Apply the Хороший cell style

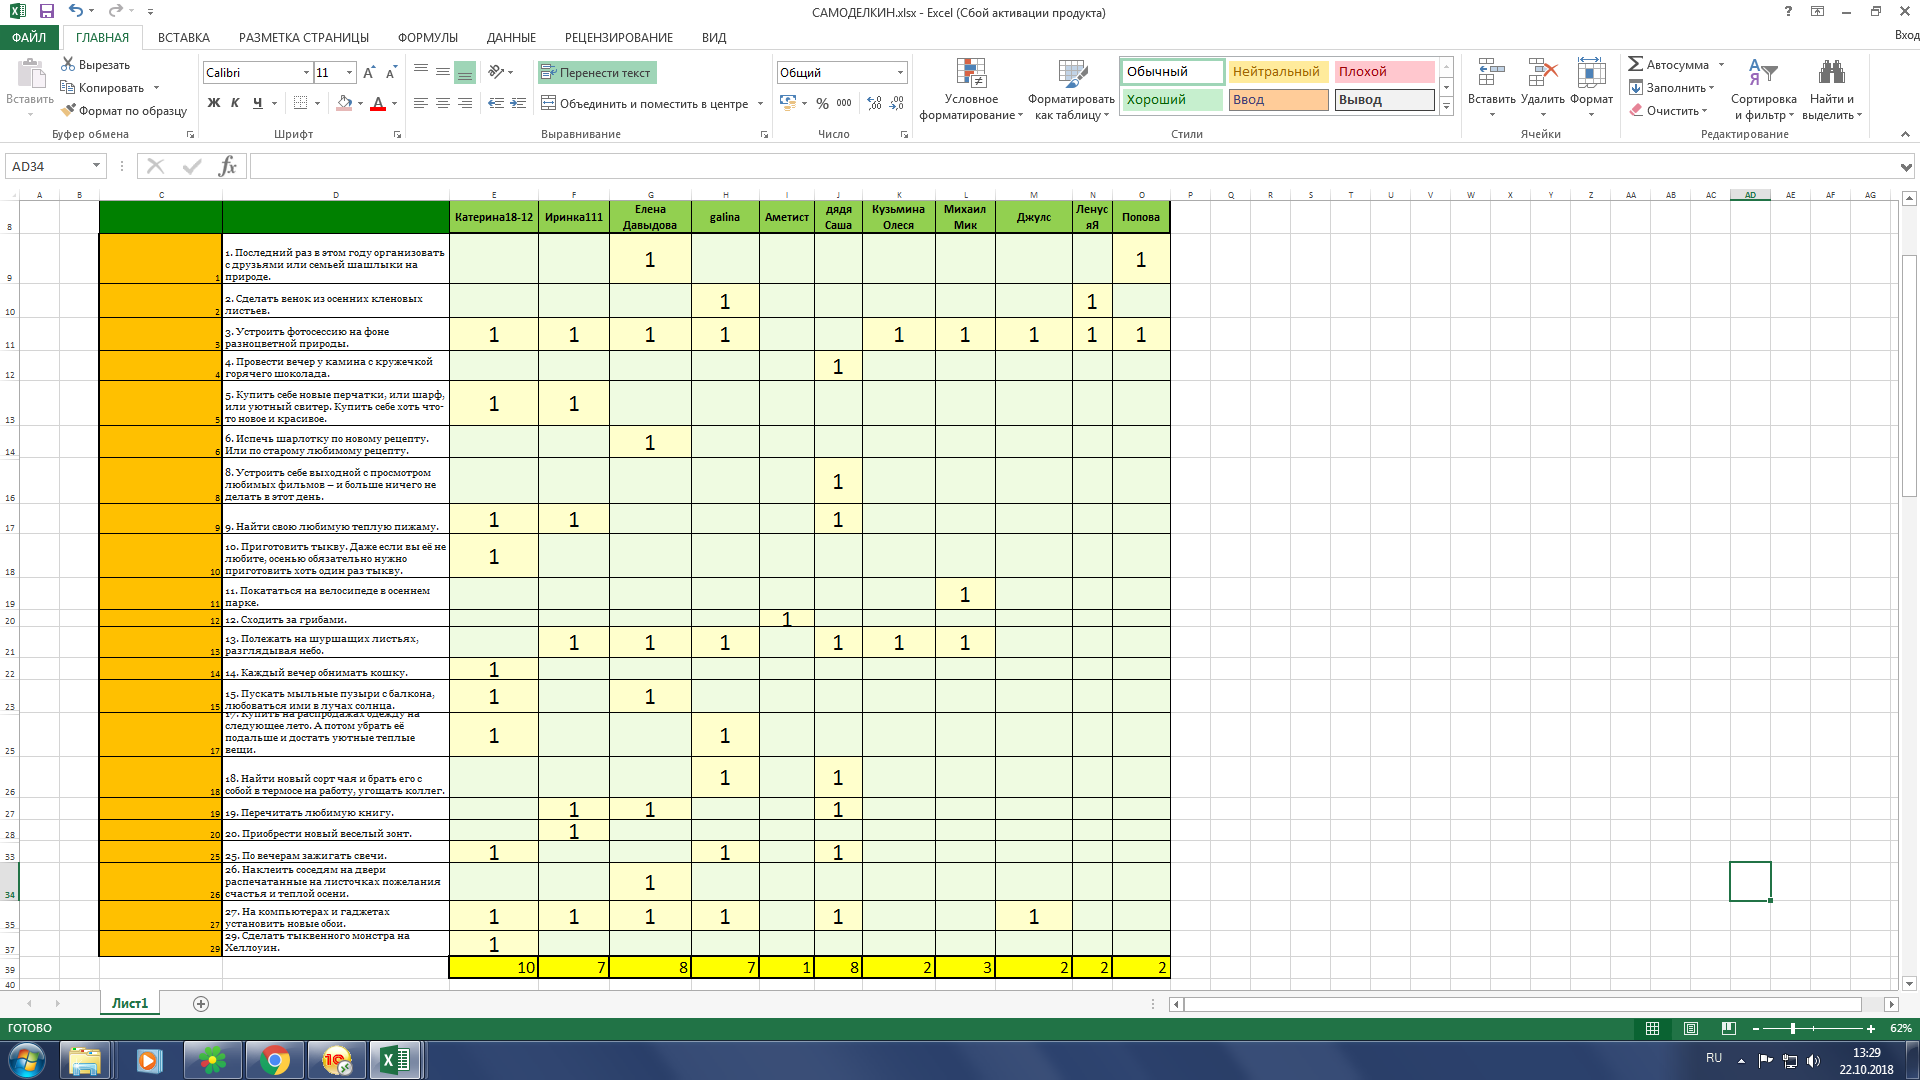(1172, 100)
